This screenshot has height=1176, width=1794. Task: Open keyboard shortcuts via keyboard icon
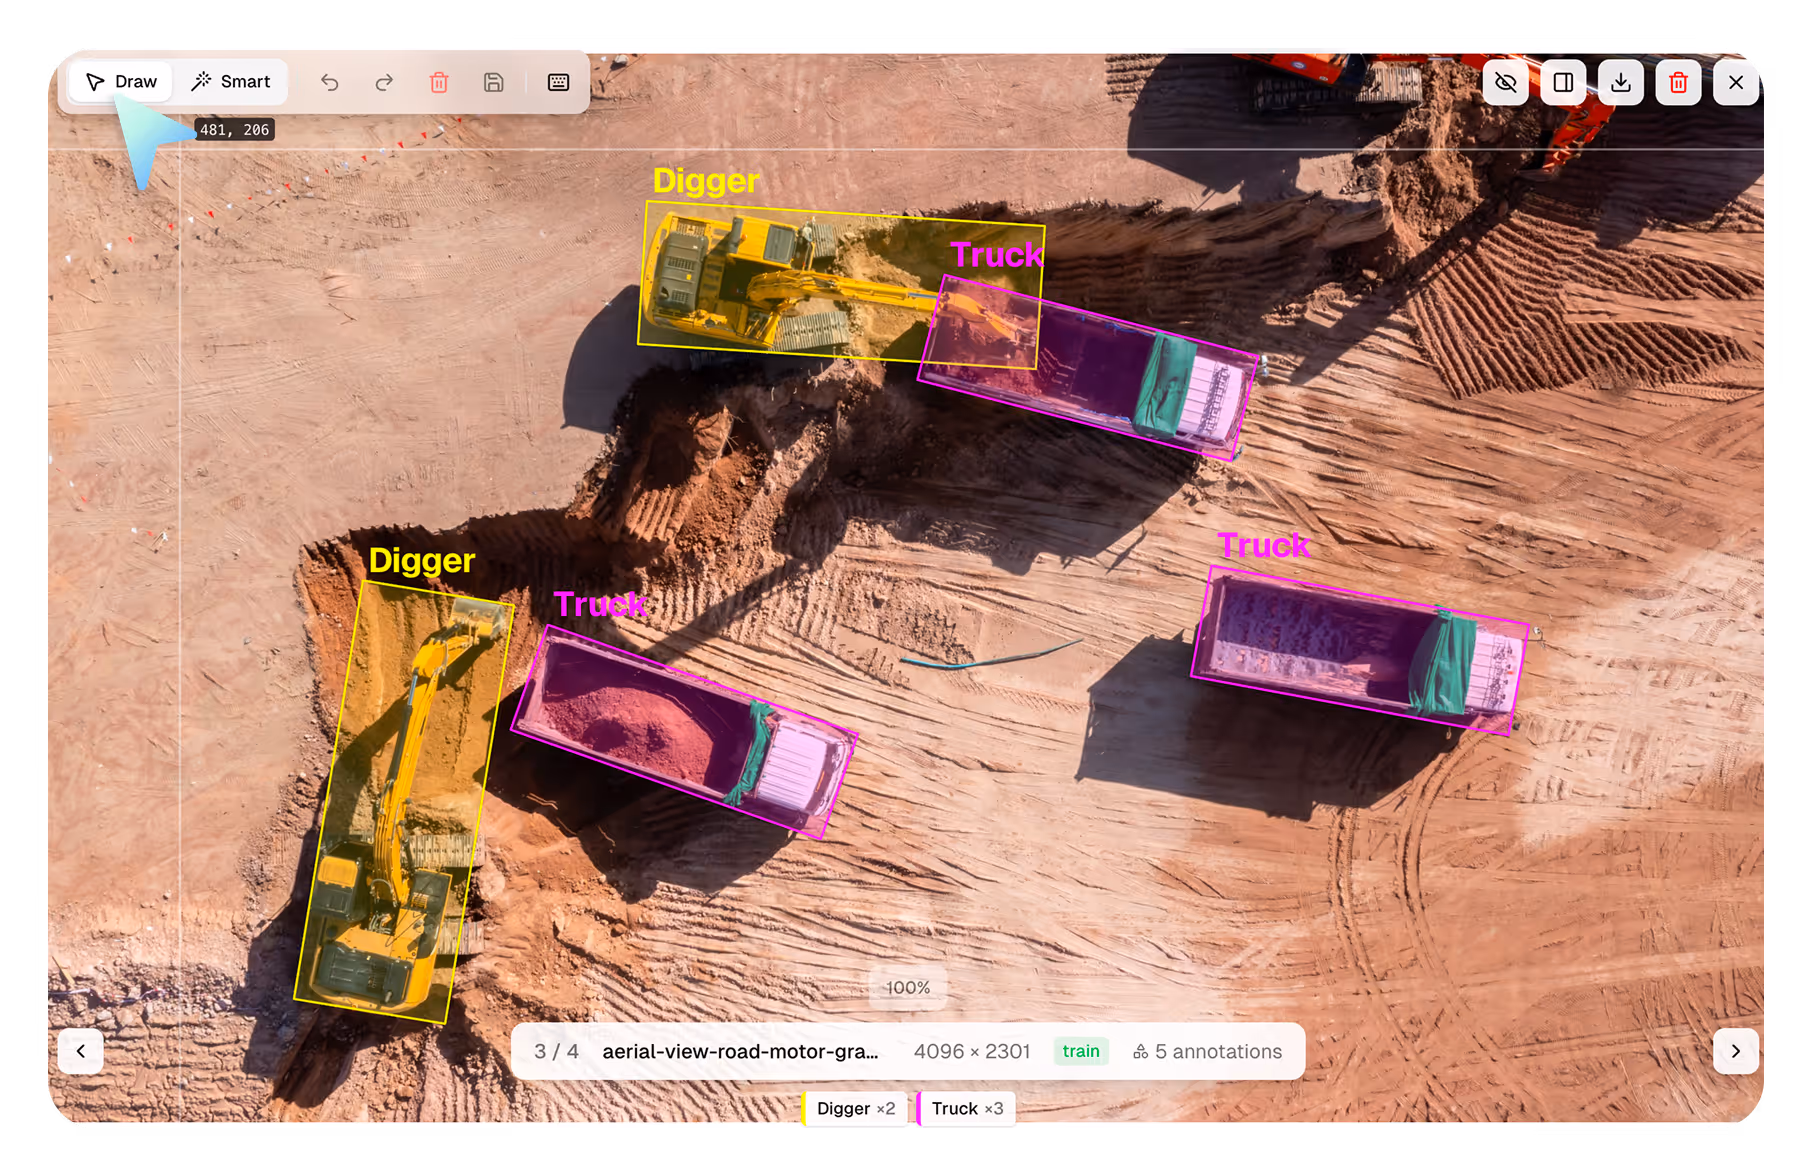[557, 83]
